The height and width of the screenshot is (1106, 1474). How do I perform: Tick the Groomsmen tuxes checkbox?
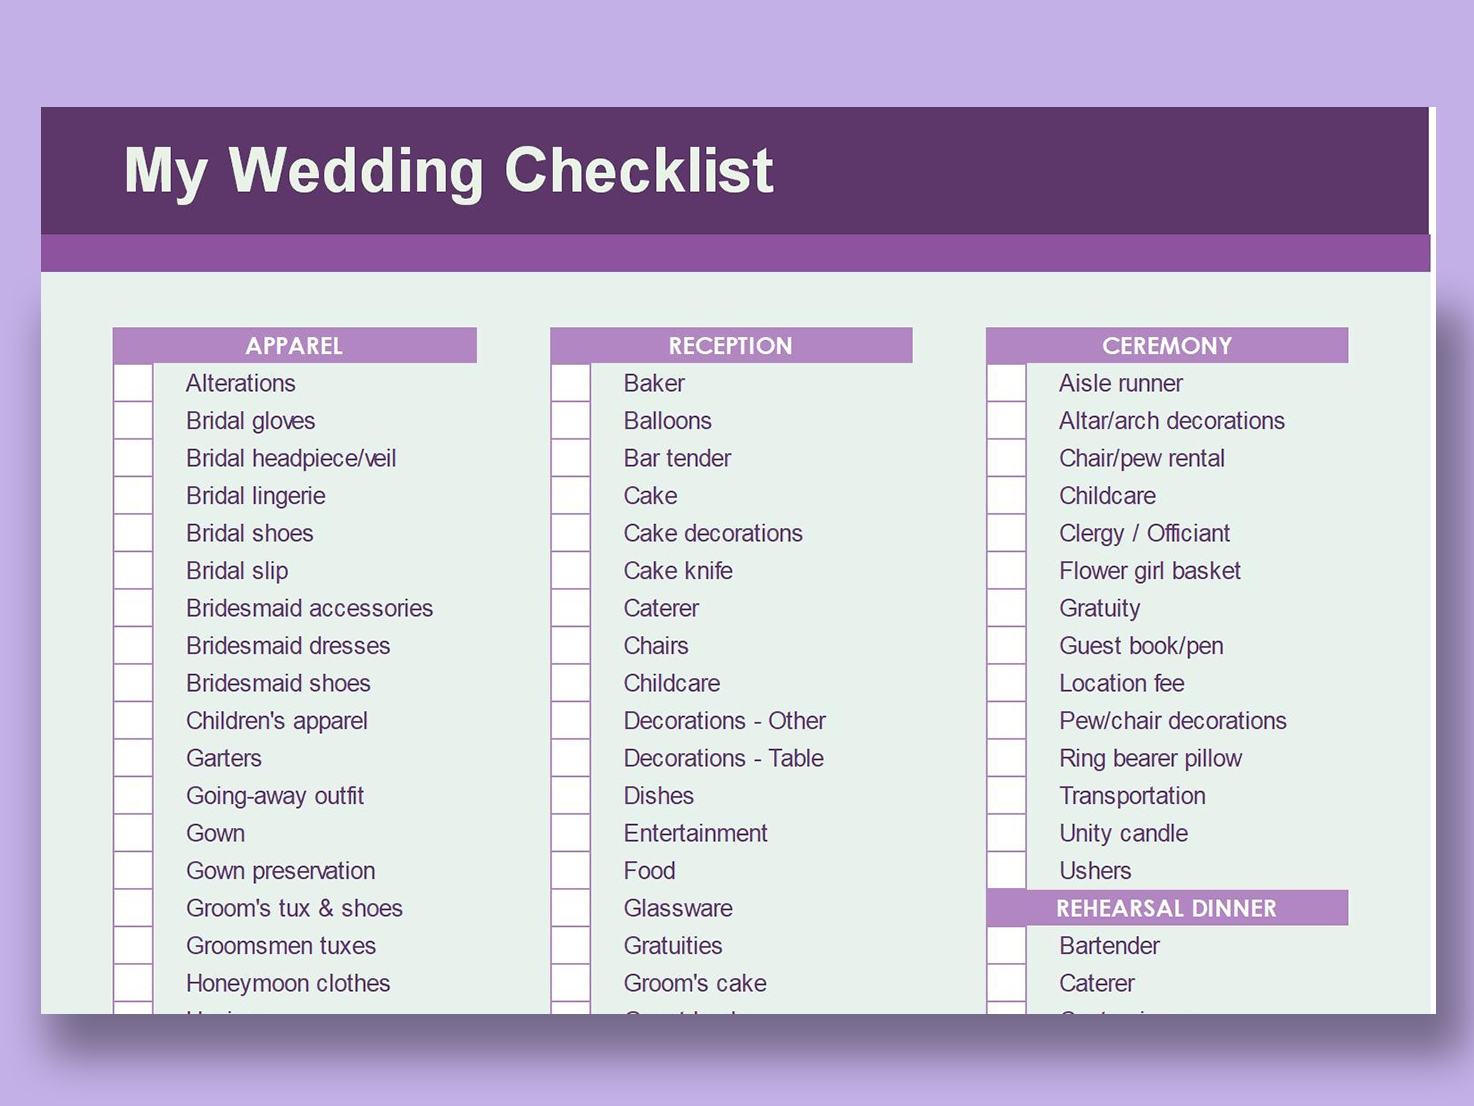(133, 946)
